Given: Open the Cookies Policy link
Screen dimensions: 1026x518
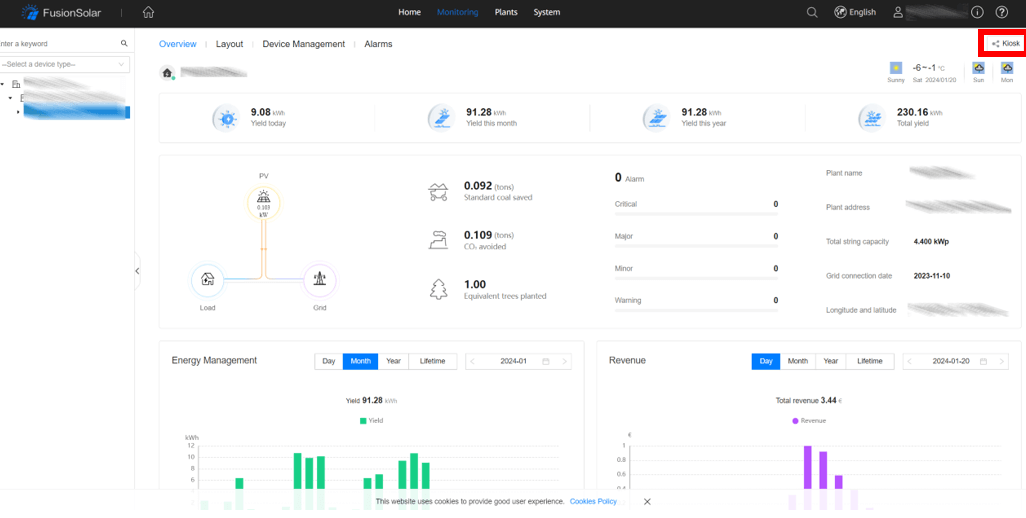Looking at the screenshot, I should click(593, 501).
